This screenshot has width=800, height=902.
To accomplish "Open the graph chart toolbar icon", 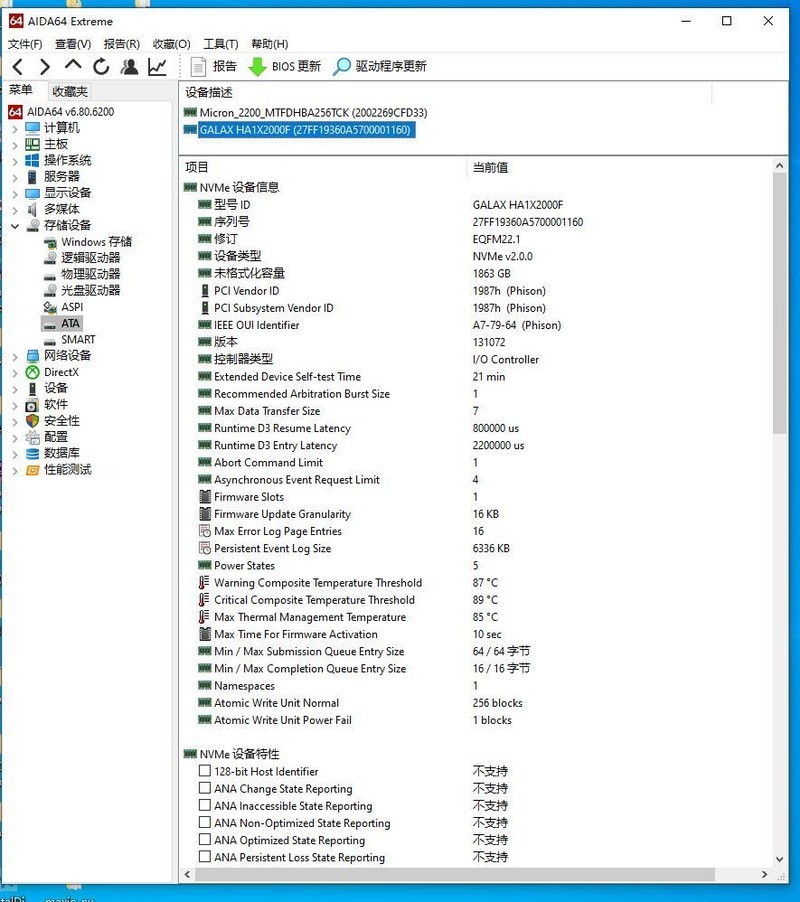I will (x=157, y=67).
